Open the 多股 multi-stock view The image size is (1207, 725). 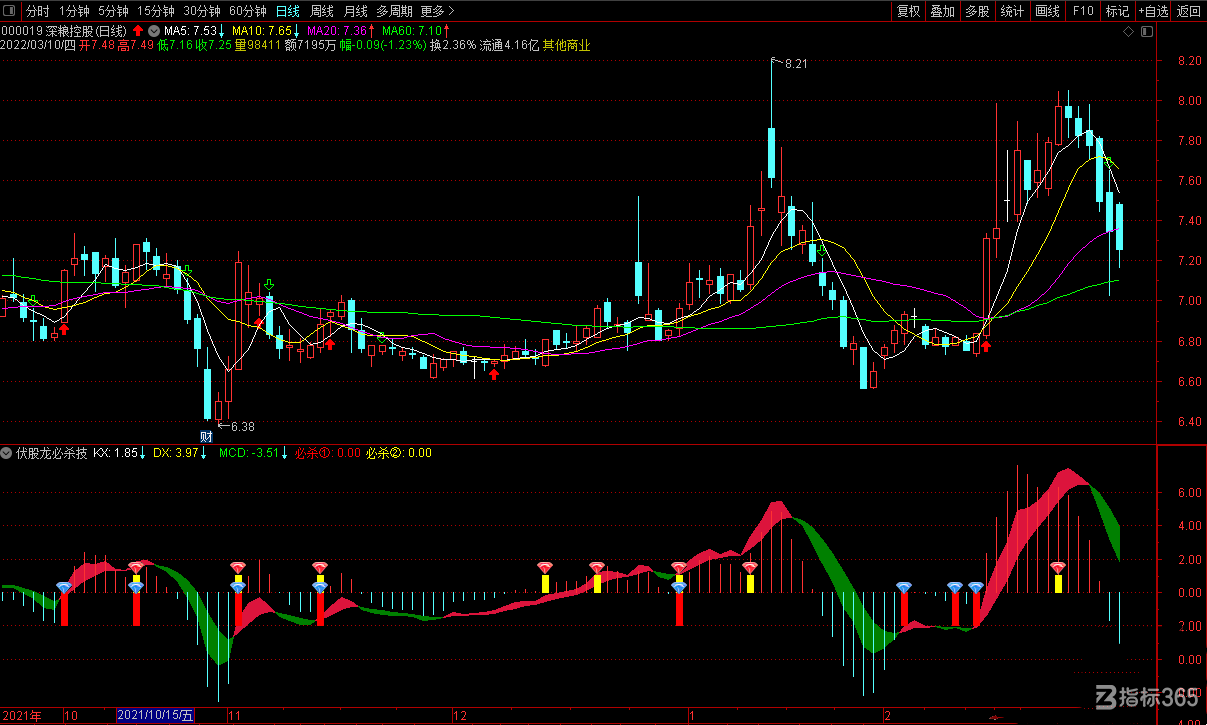977,11
